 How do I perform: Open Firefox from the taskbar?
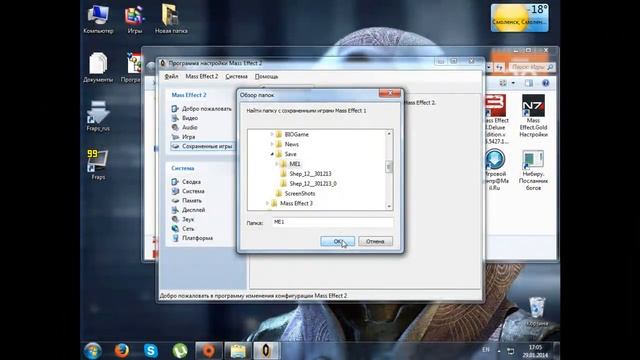tap(122, 351)
